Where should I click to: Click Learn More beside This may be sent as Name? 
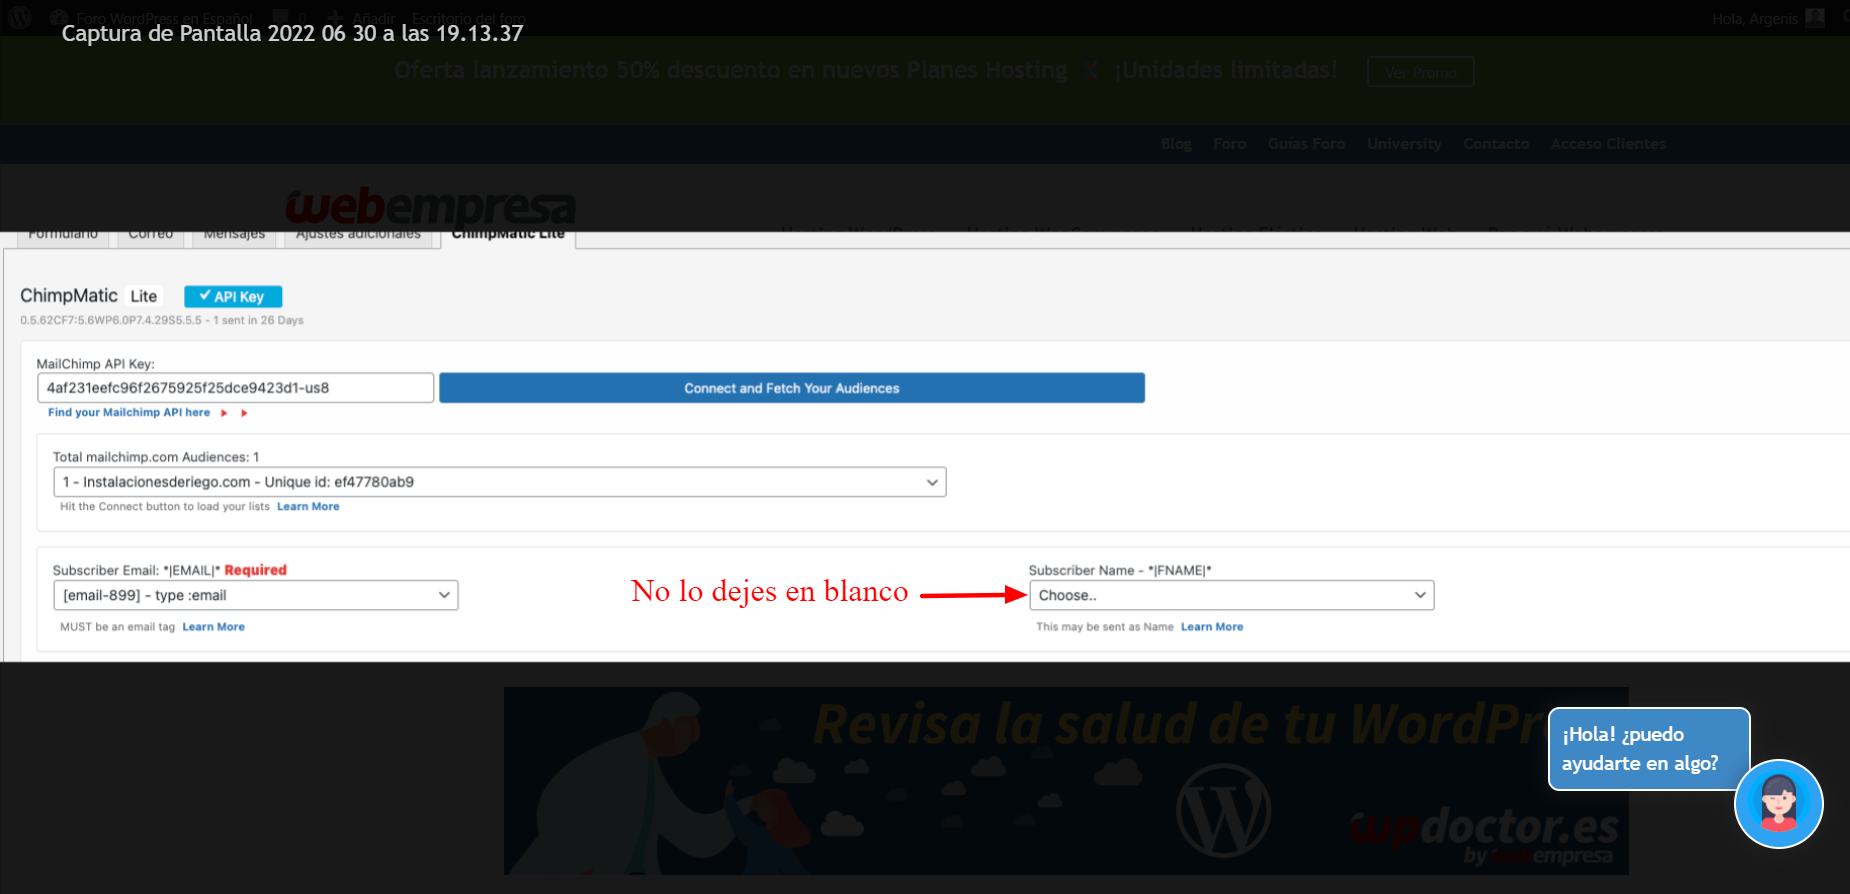(1212, 627)
